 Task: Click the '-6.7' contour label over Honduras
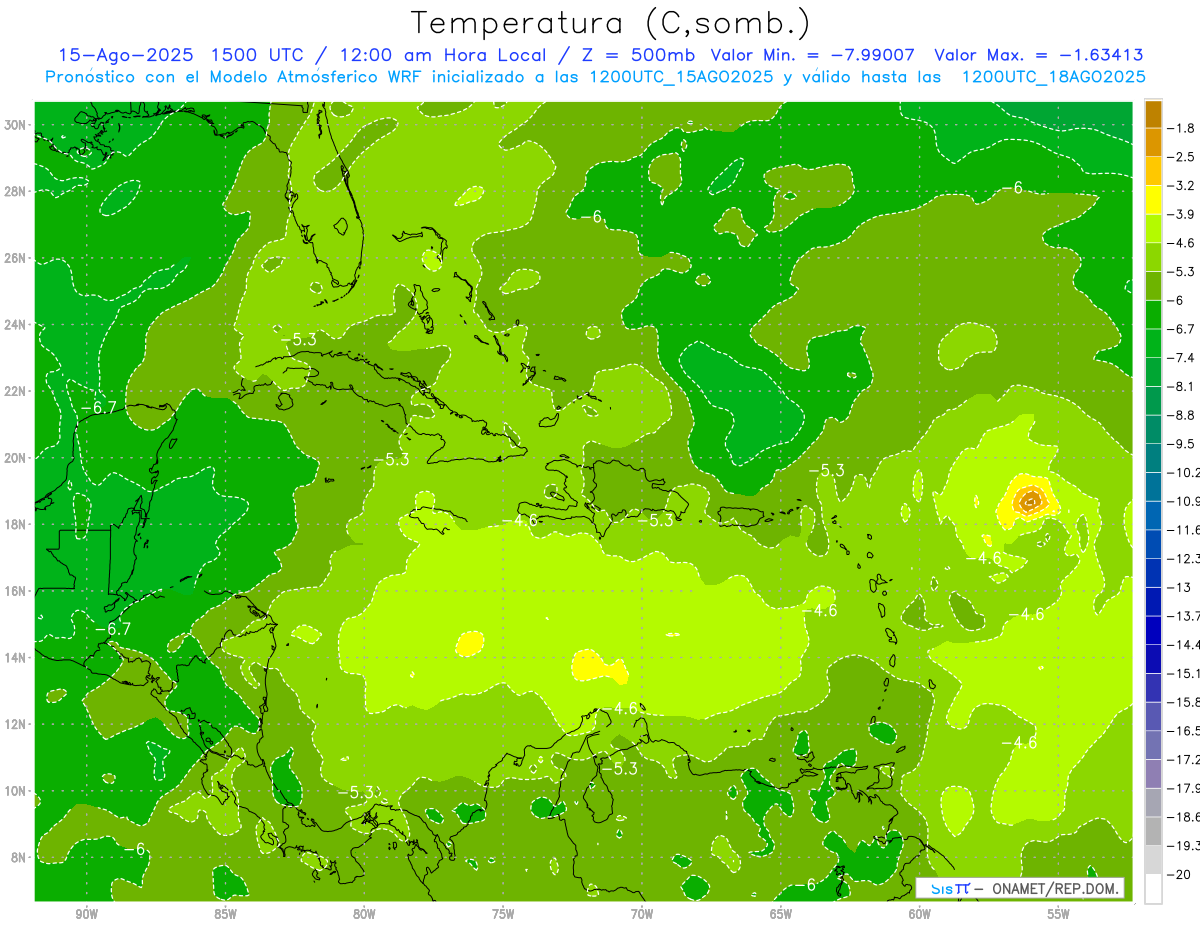click(x=112, y=628)
